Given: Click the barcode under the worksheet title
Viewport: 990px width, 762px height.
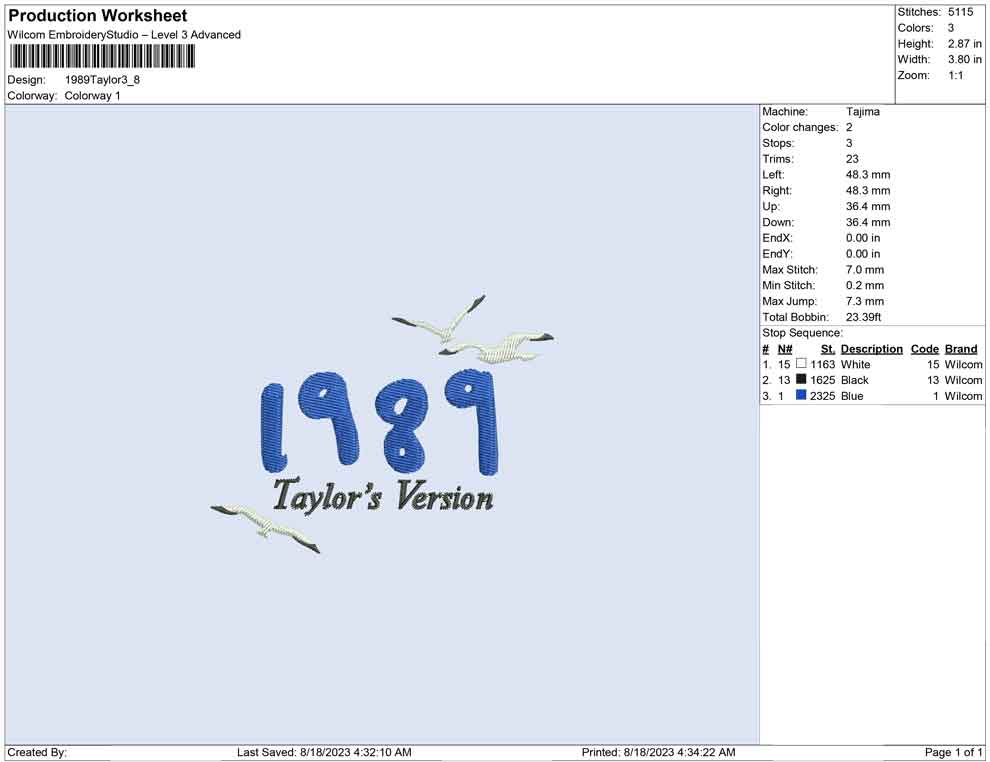Looking at the screenshot, I should pos(102,57).
